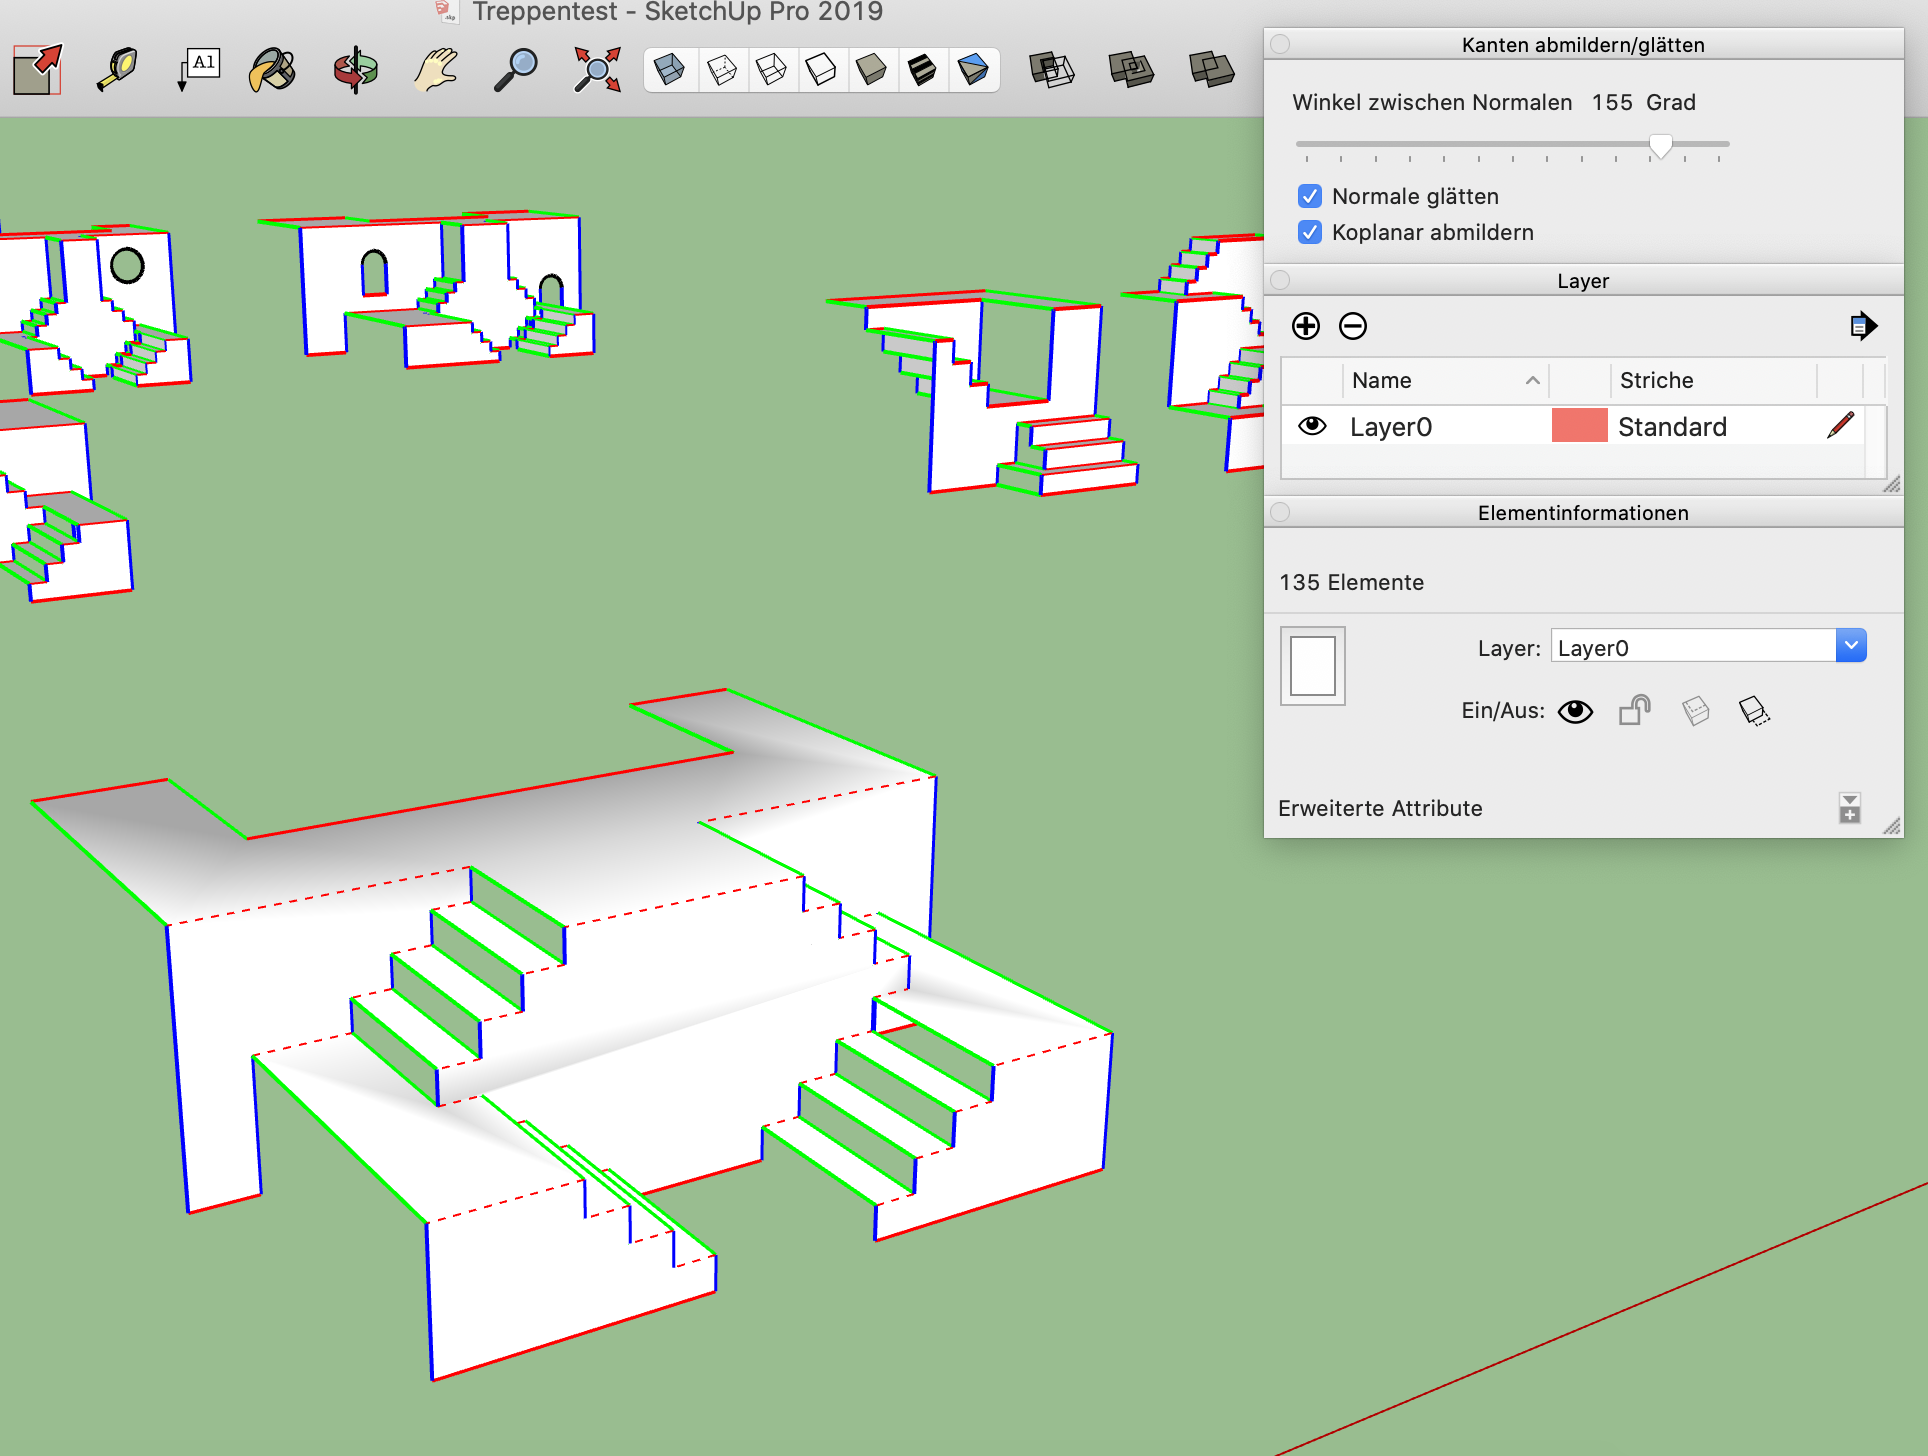Select the Zoom magnifier tool
1928x1456 pixels.
tap(516, 70)
